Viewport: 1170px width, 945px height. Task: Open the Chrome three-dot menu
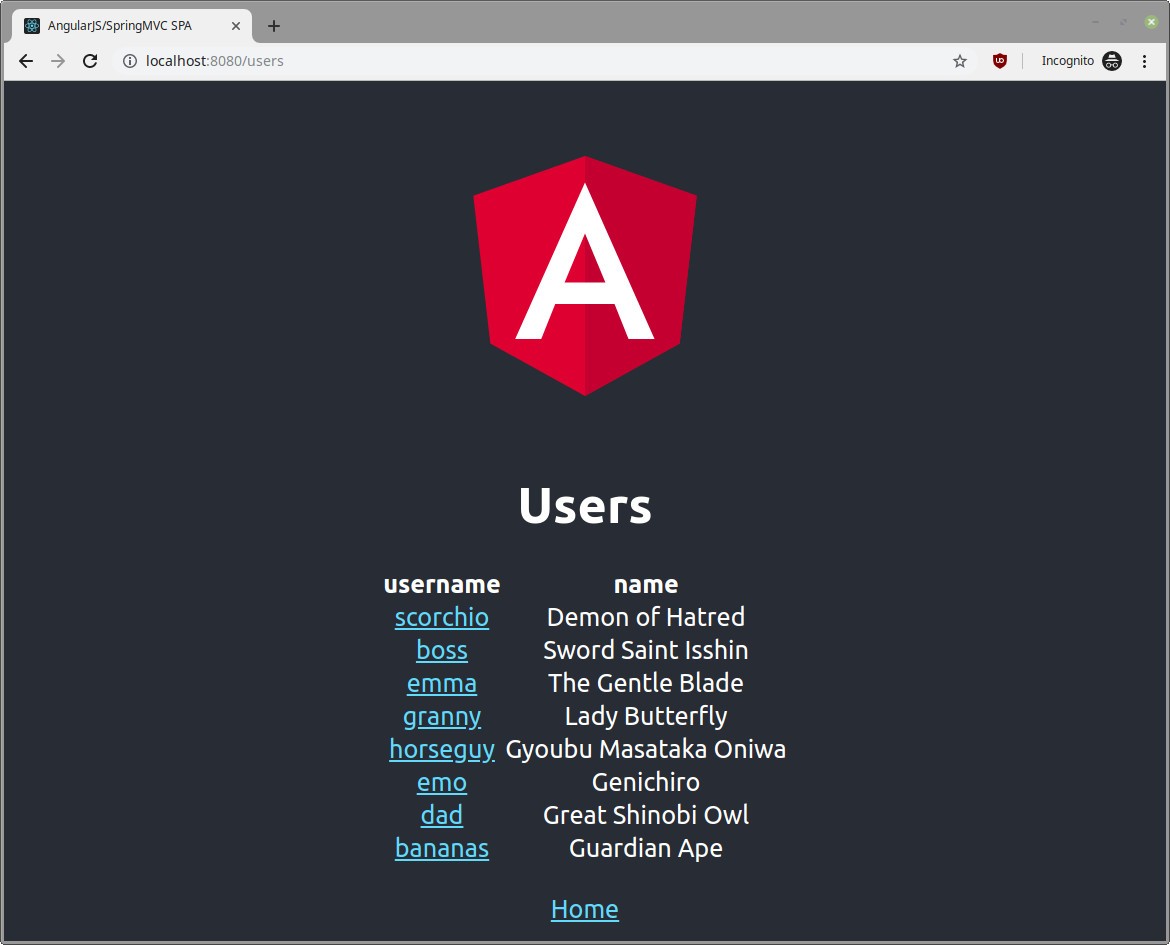tap(1144, 61)
